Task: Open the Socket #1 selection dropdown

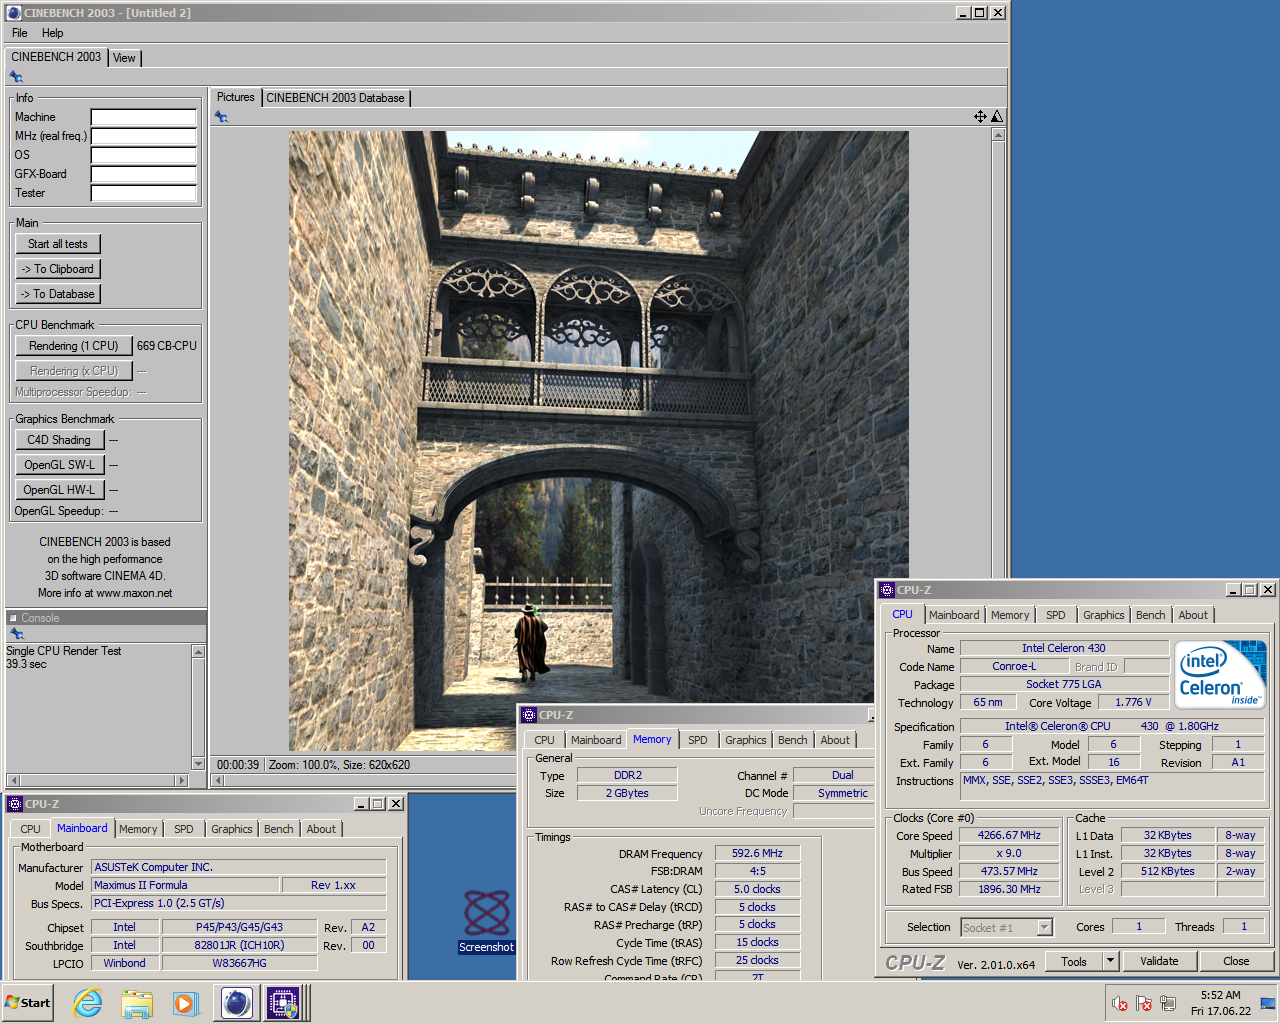Action: [1044, 928]
